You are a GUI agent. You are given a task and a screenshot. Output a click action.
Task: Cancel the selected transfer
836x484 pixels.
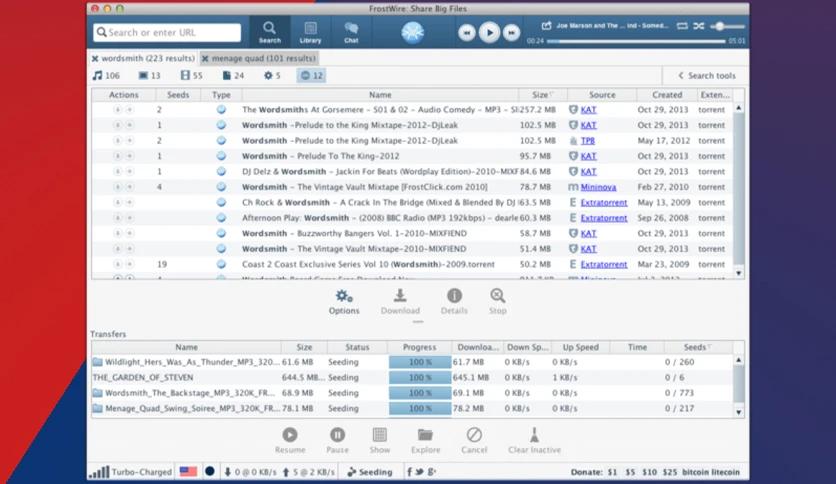[x=474, y=441]
